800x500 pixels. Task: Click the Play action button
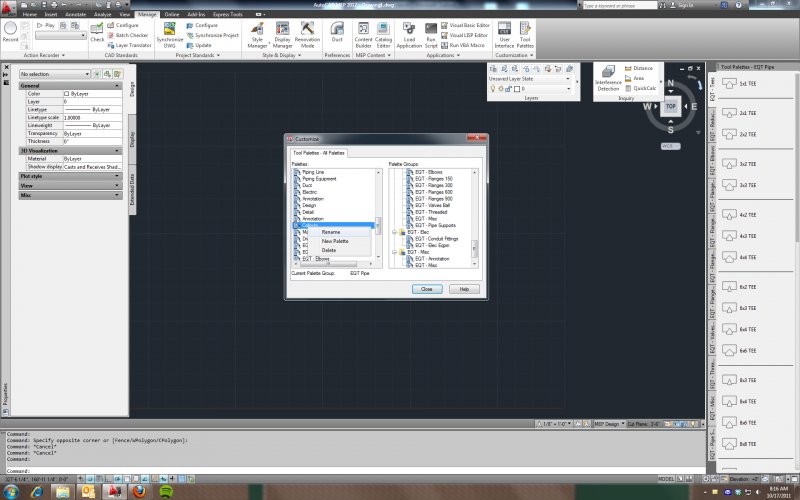45,25
